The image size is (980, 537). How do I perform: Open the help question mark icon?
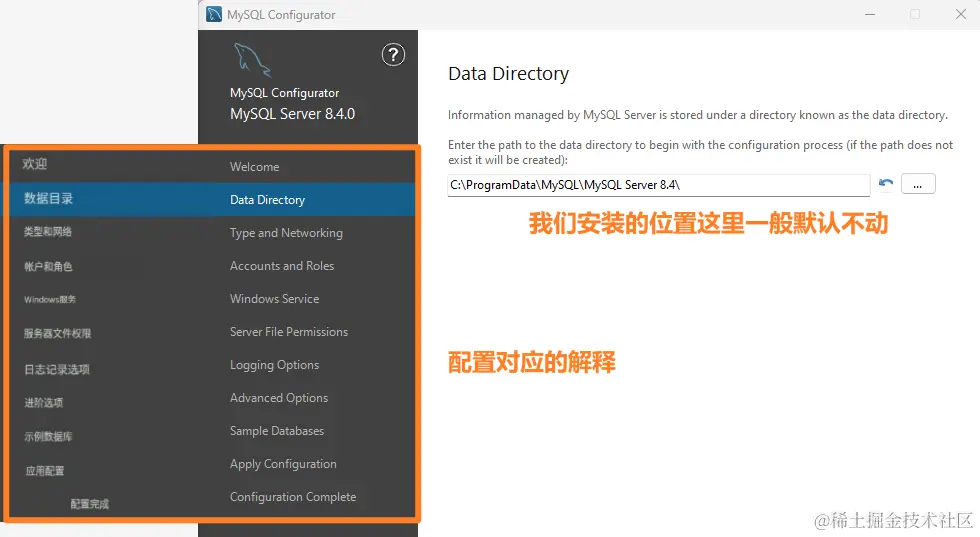(x=393, y=55)
